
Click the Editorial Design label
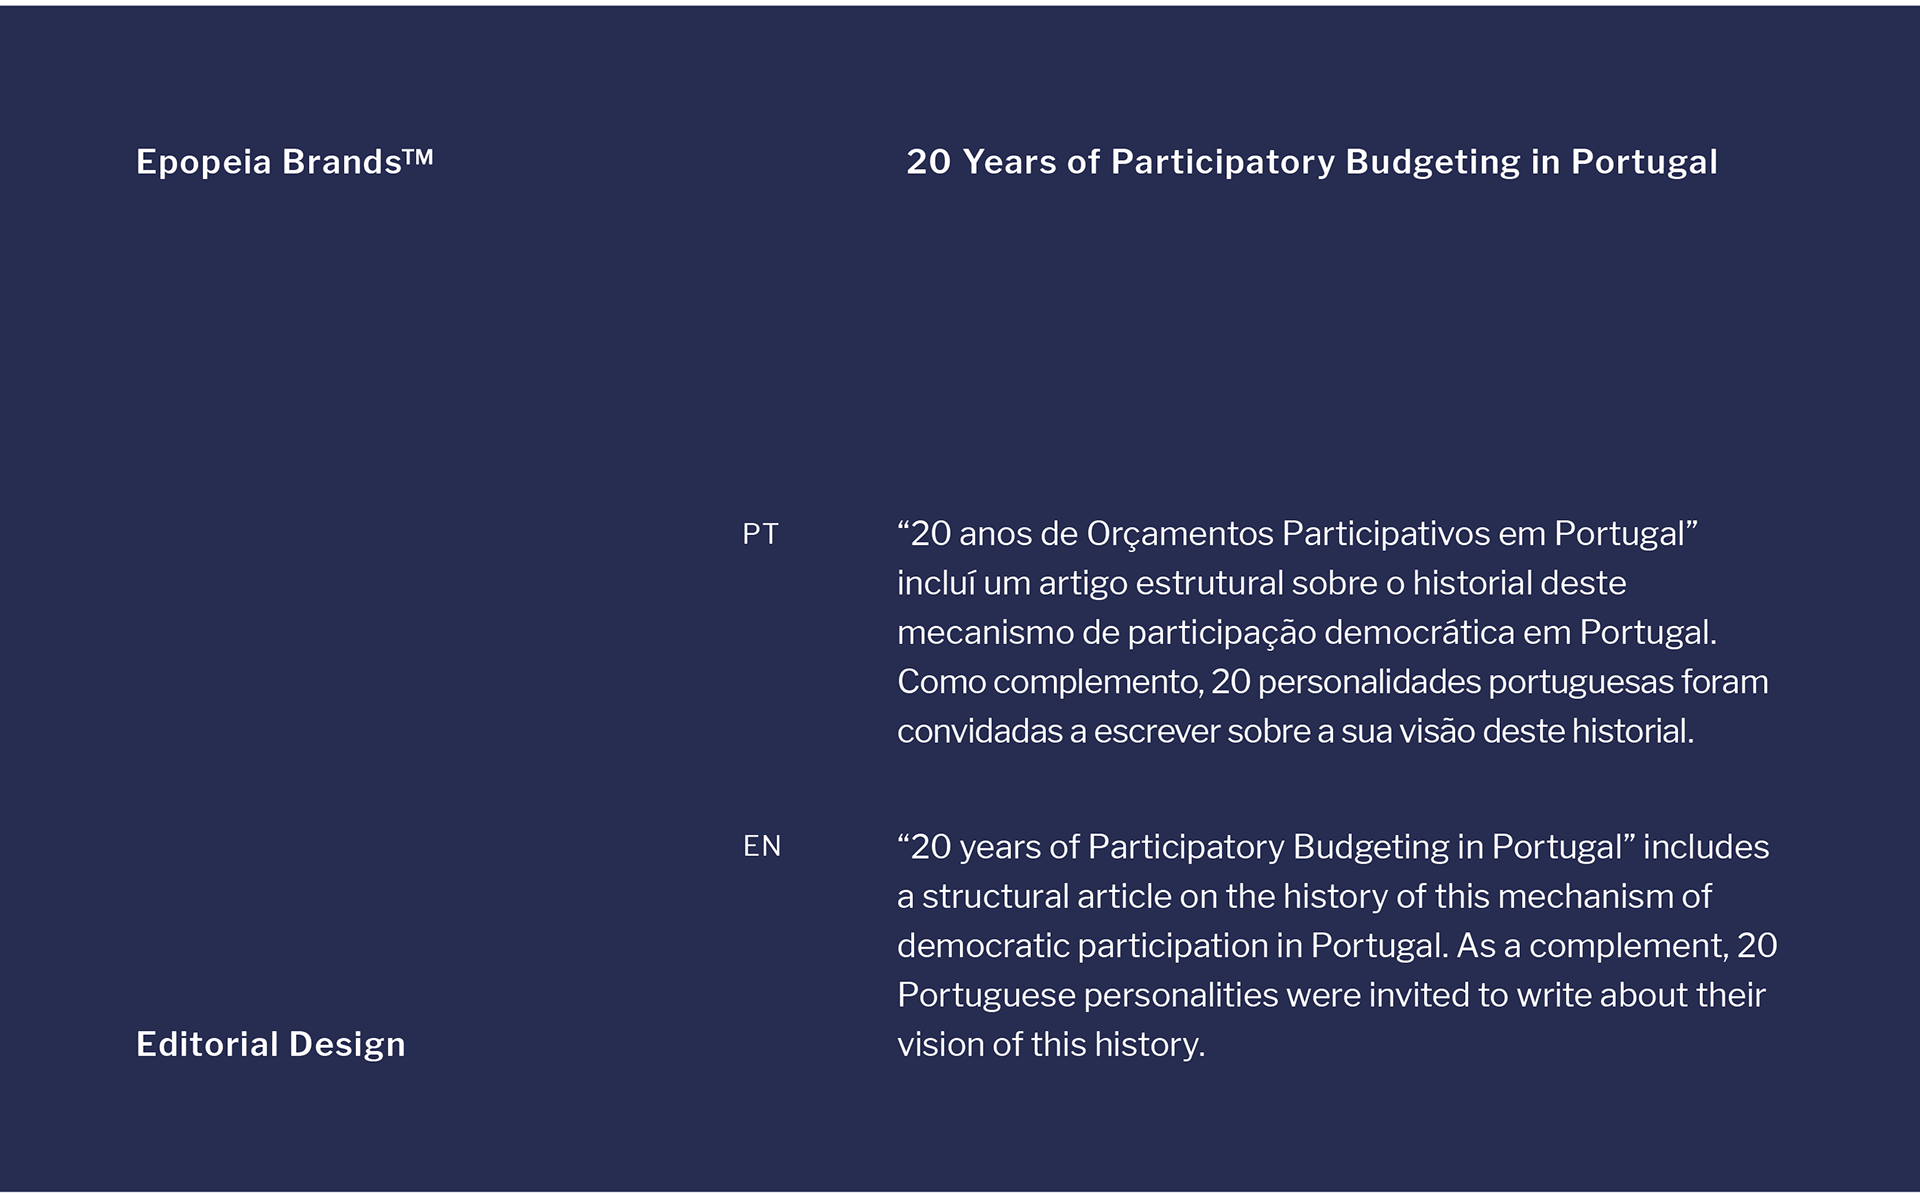tap(271, 1044)
